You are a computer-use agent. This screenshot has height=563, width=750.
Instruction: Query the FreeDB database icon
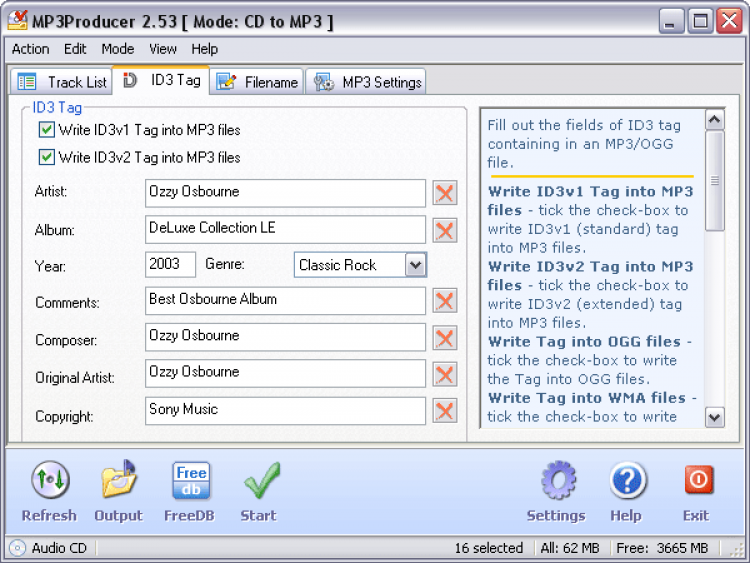point(191,481)
